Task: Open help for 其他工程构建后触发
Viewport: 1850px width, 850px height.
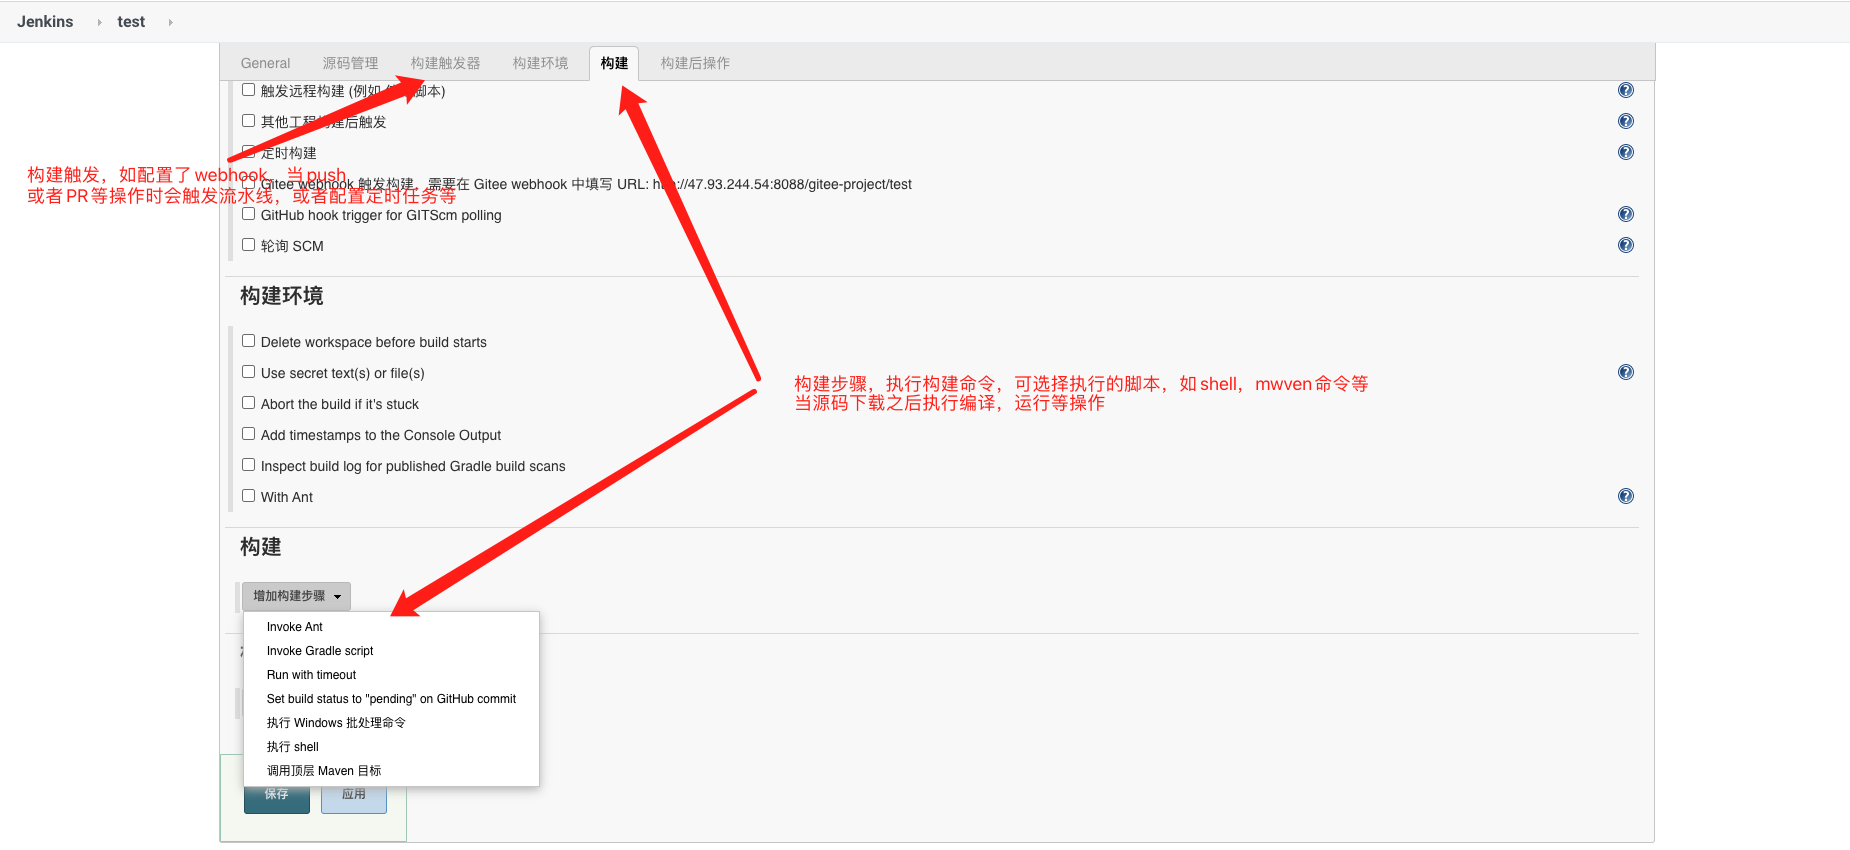Action: click(x=1625, y=121)
